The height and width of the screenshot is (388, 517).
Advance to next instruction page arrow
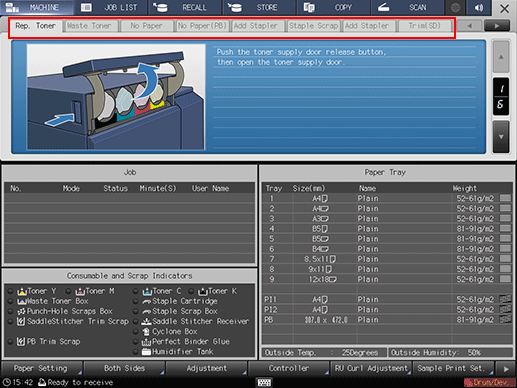tap(501, 137)
